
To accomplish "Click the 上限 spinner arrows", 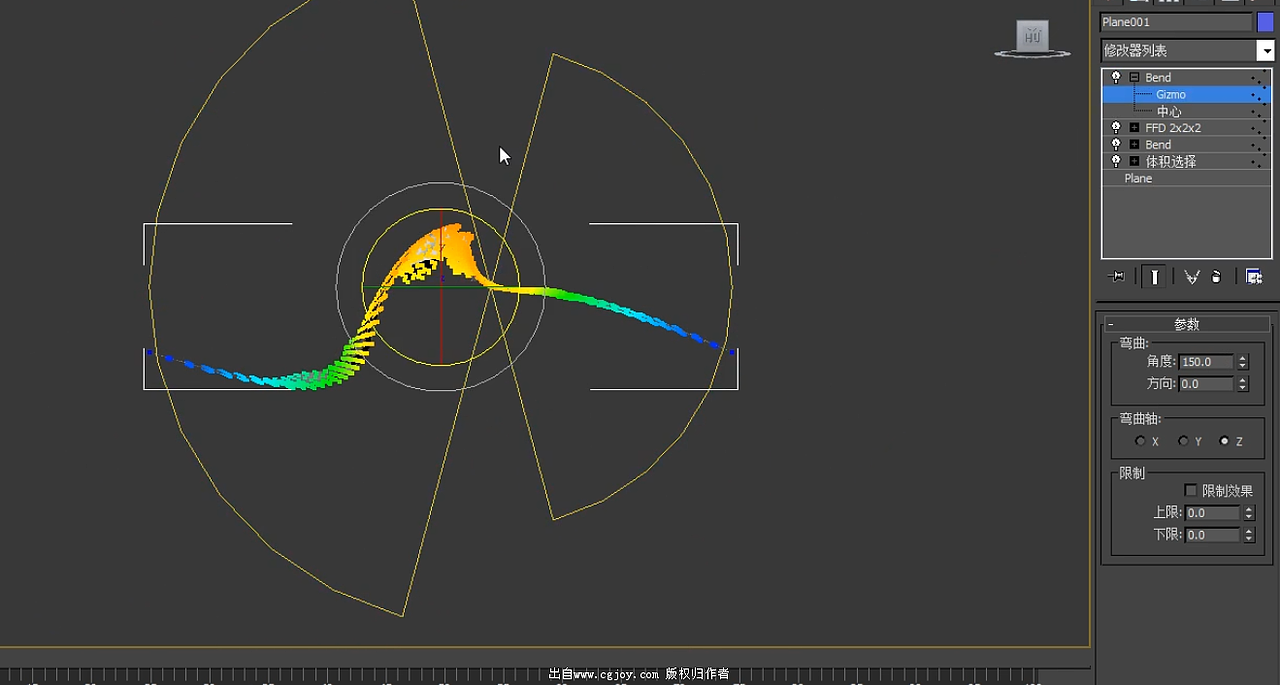I will (1249, 513).
